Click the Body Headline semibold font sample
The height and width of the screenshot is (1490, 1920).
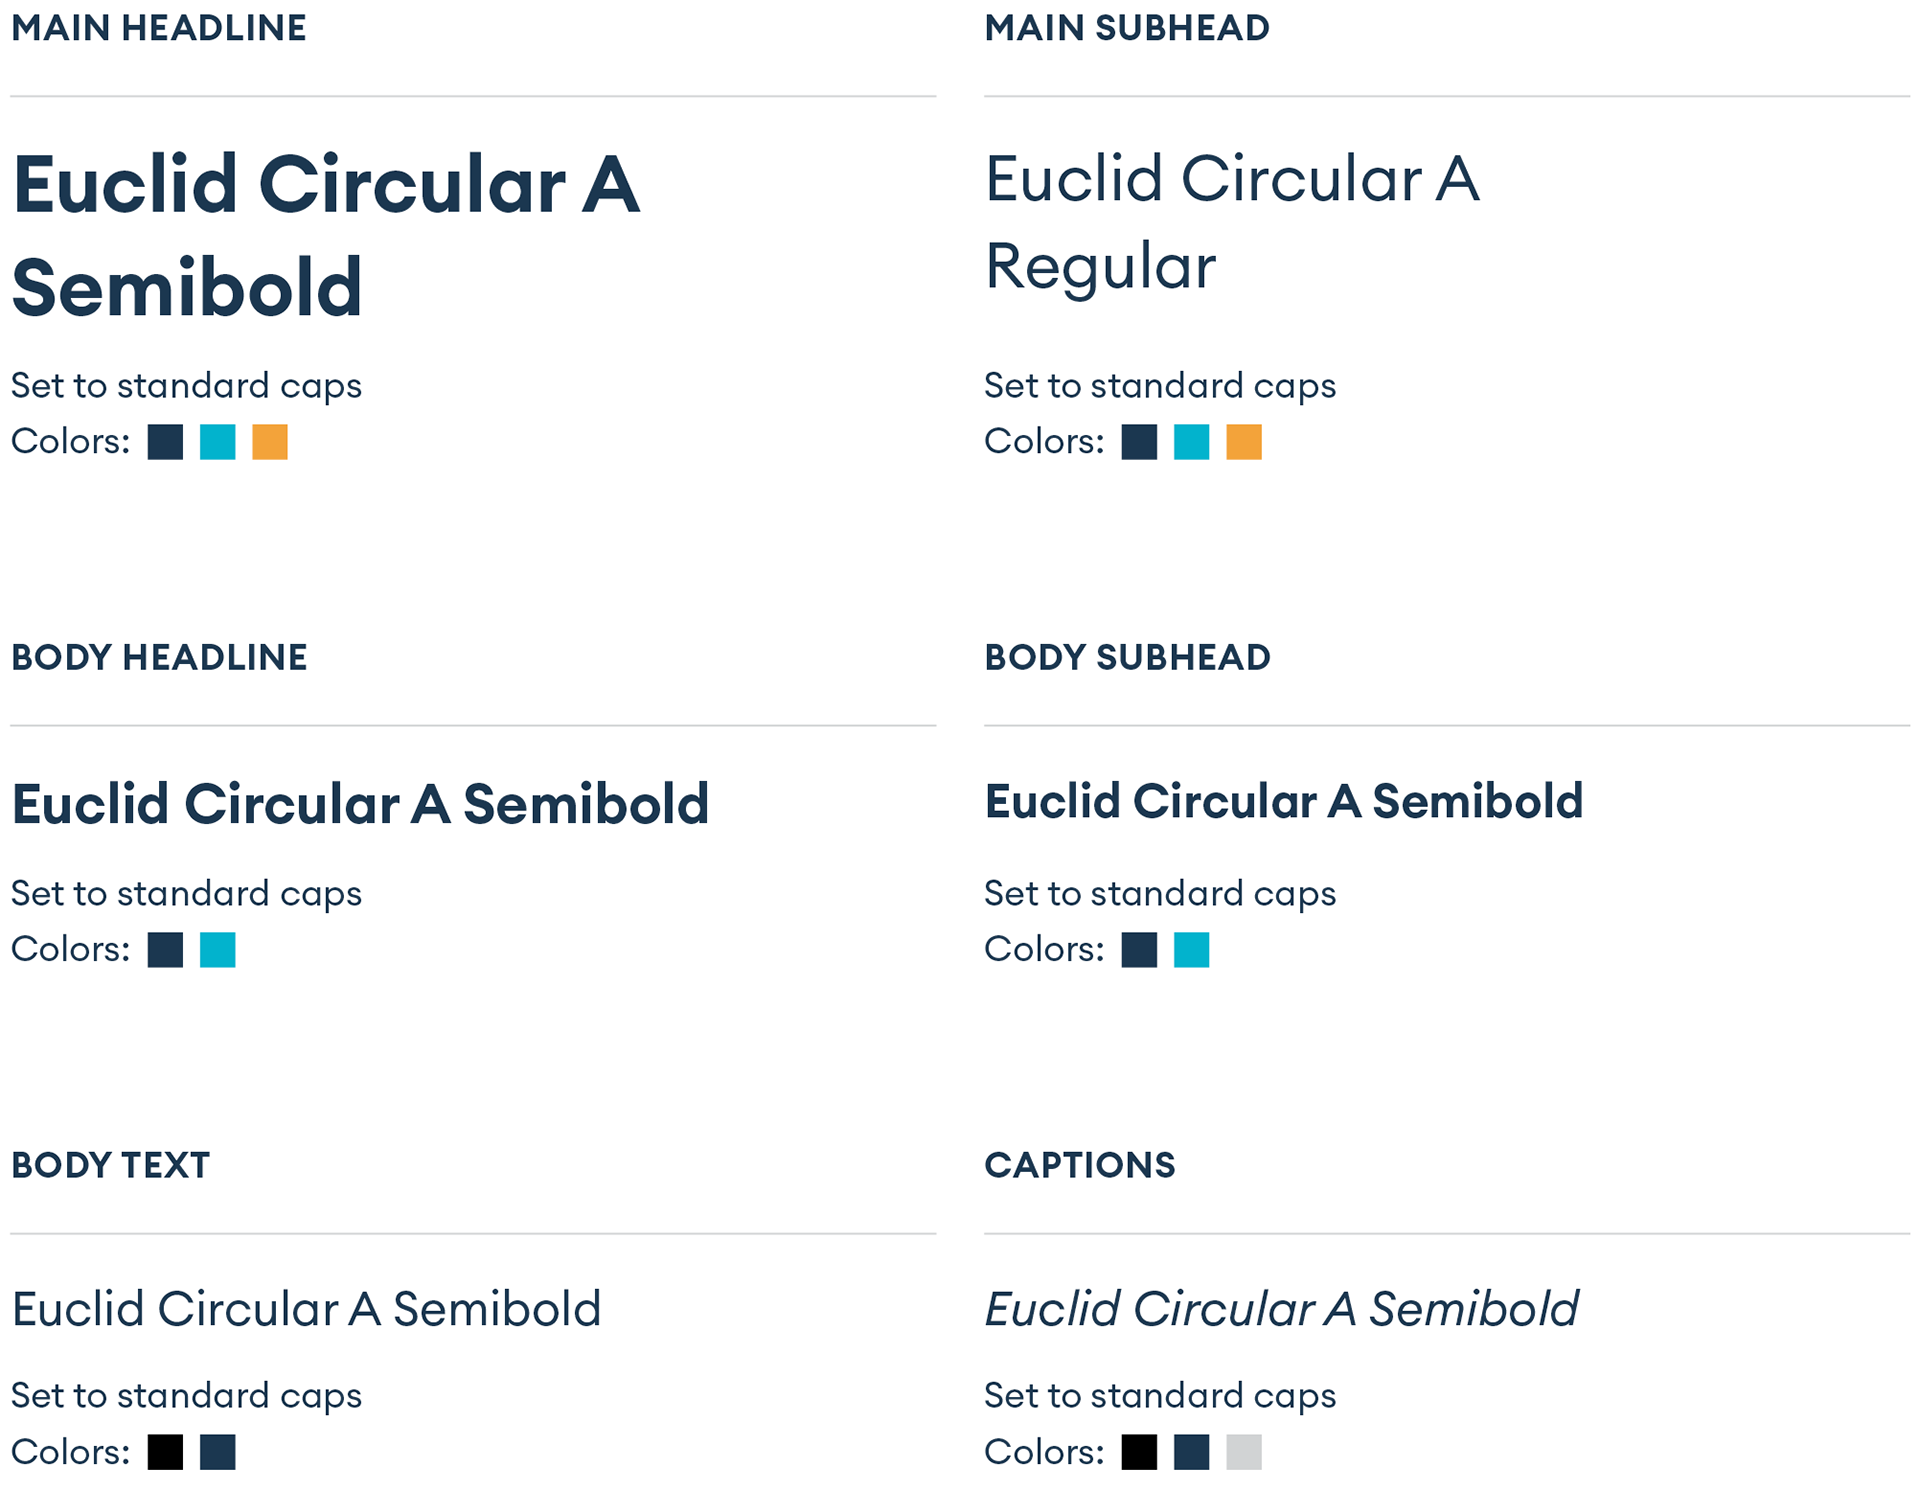(360, 804)
